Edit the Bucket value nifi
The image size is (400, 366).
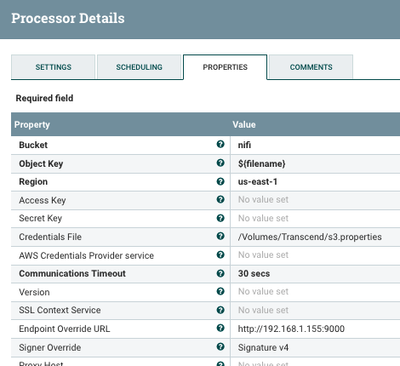coord(315,145)
